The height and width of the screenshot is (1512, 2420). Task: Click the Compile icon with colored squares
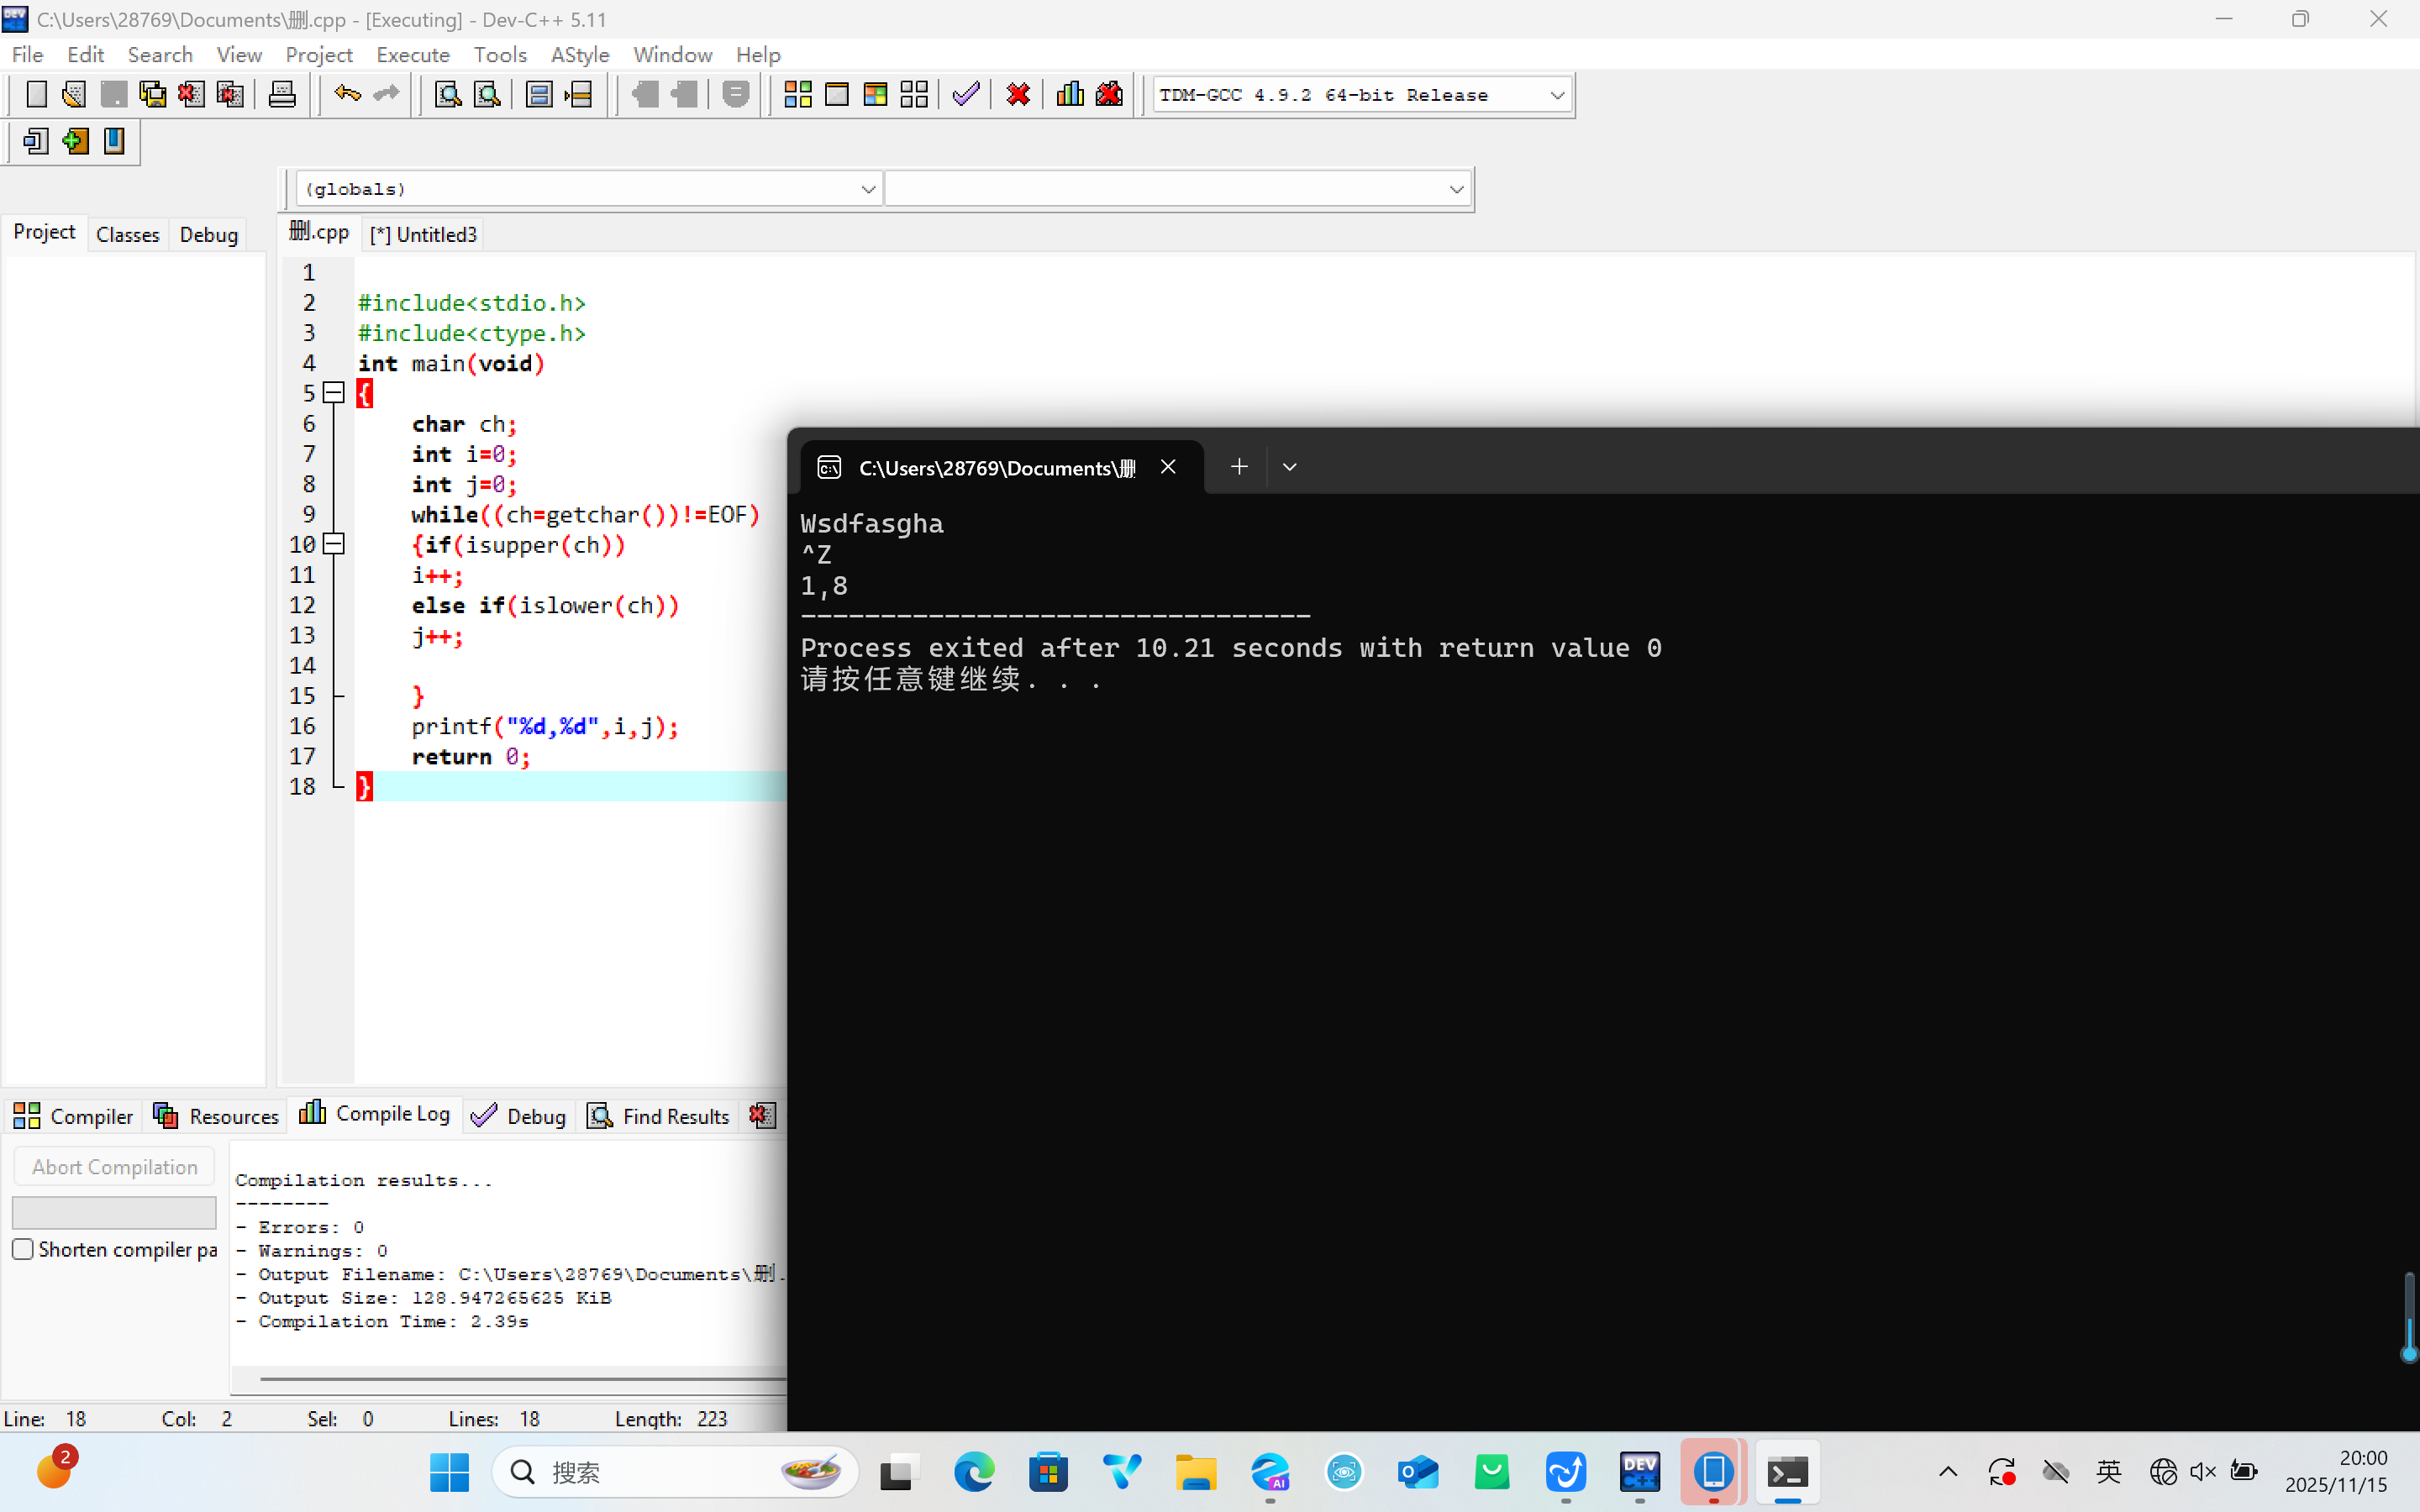coord(797,95)
